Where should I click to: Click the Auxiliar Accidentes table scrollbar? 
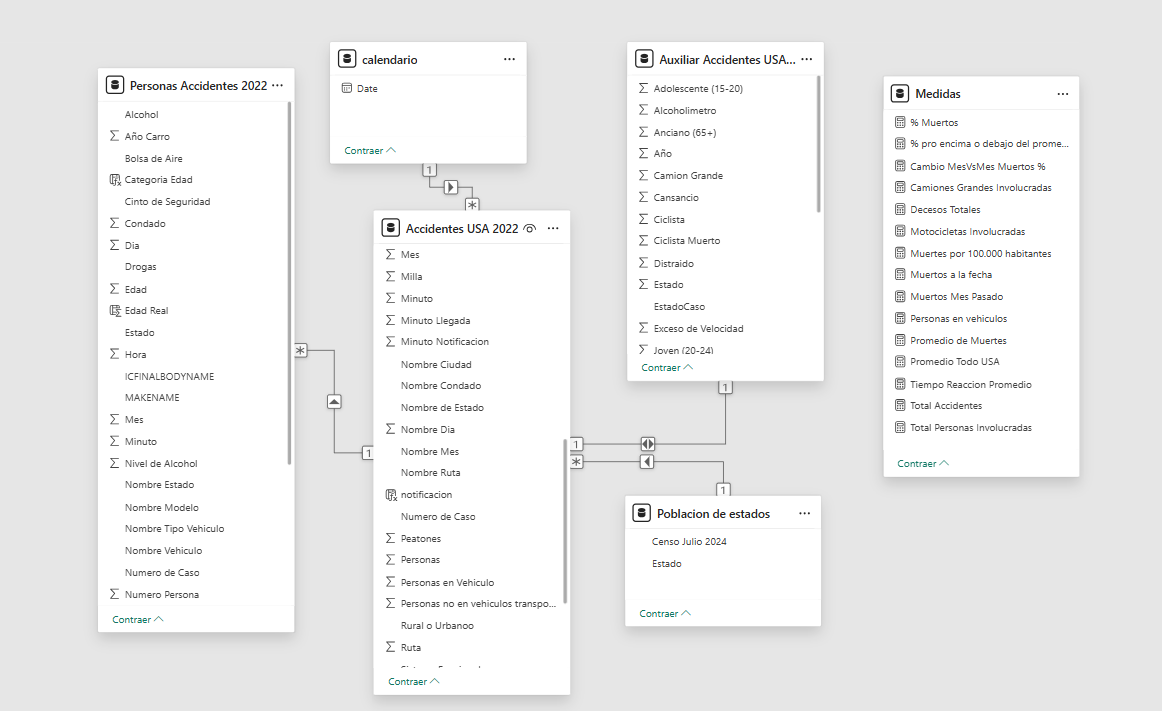(819, 145)
